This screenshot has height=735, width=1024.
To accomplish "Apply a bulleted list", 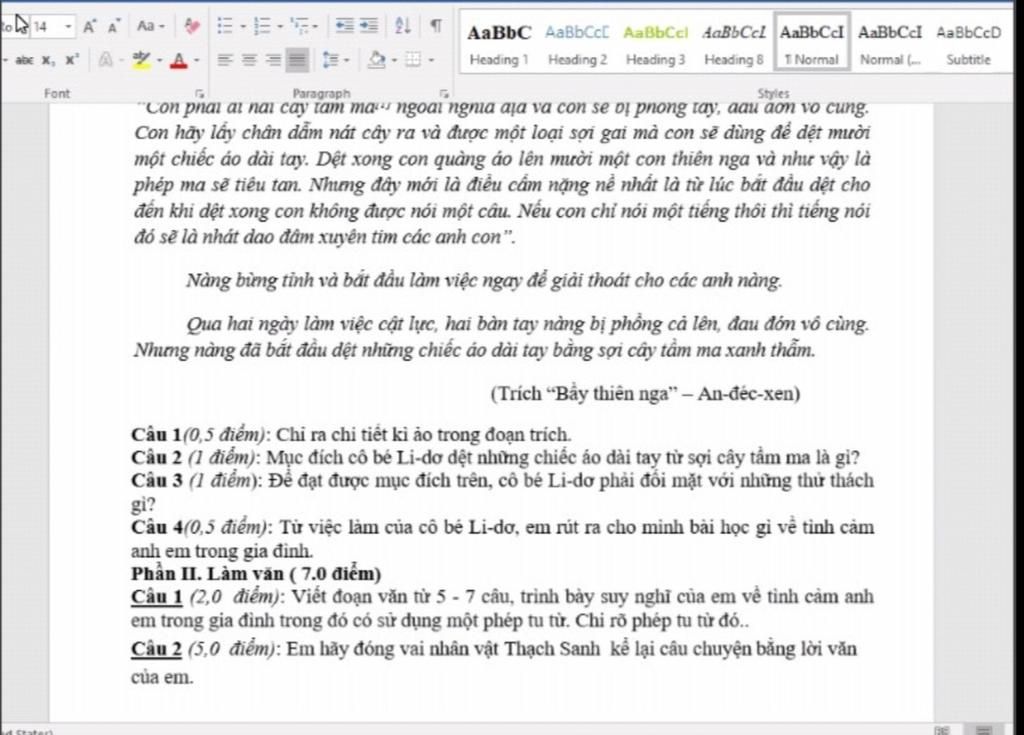I will tap(225, 26).
